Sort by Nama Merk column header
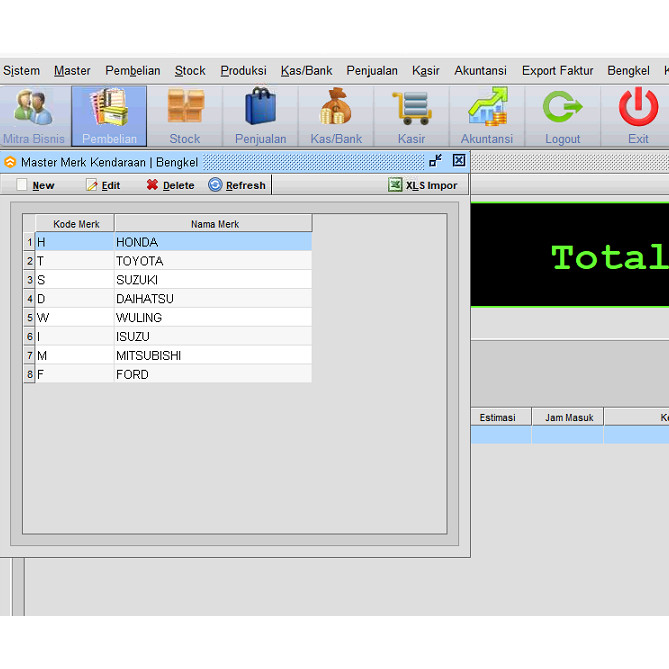The image size is (669, 669). (x=213, y=224)
